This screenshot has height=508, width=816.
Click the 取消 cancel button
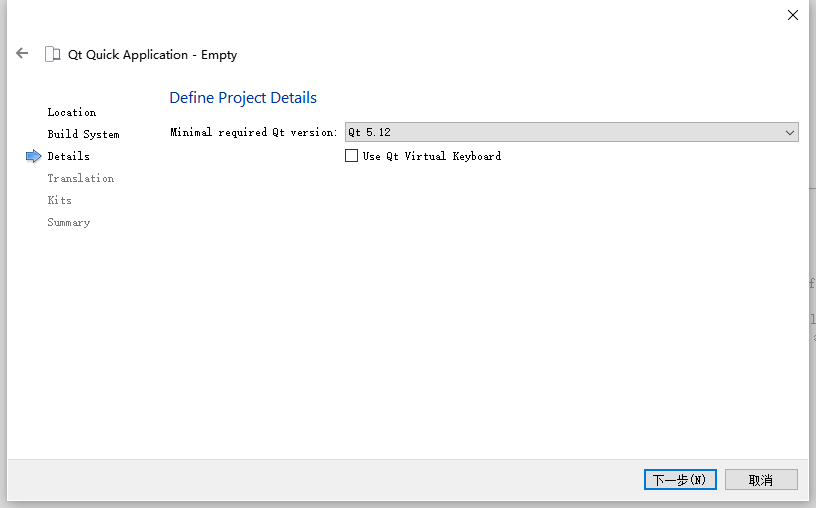pyautogui.click(x=761, y=479)
